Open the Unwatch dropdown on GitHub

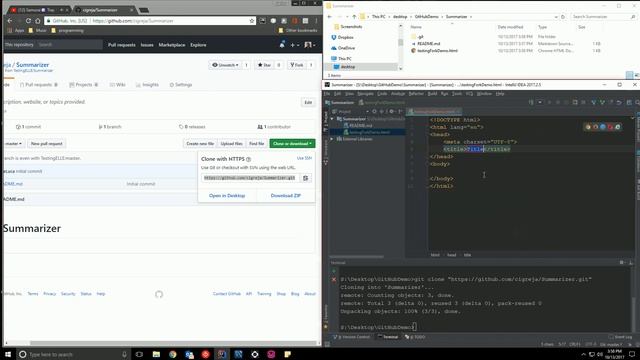225,65
